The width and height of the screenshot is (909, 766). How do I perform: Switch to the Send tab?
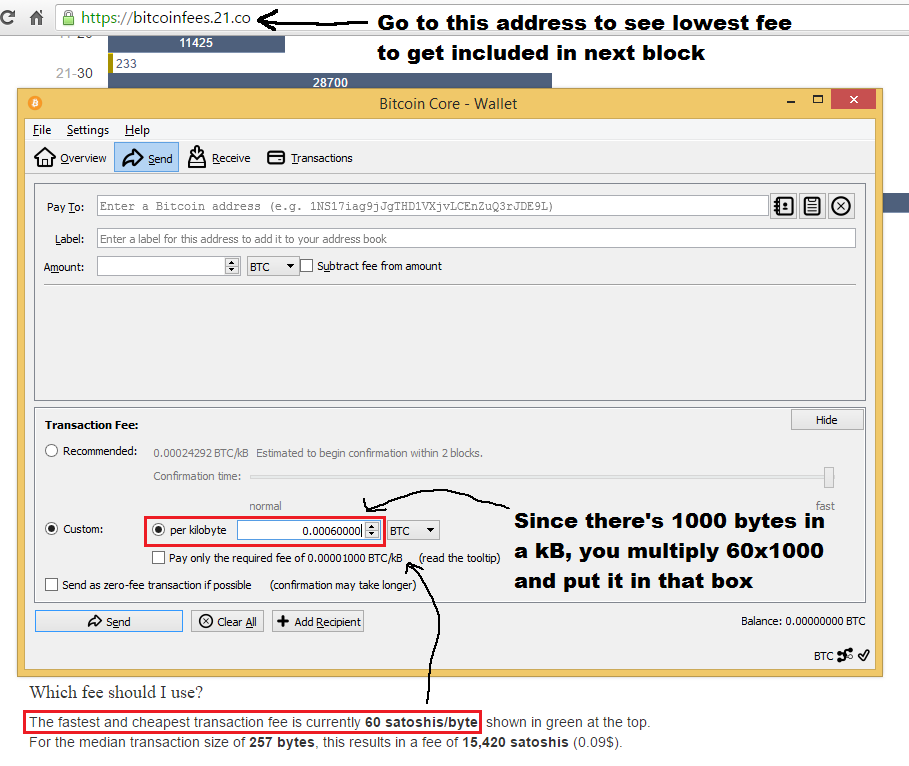point(147,157)
